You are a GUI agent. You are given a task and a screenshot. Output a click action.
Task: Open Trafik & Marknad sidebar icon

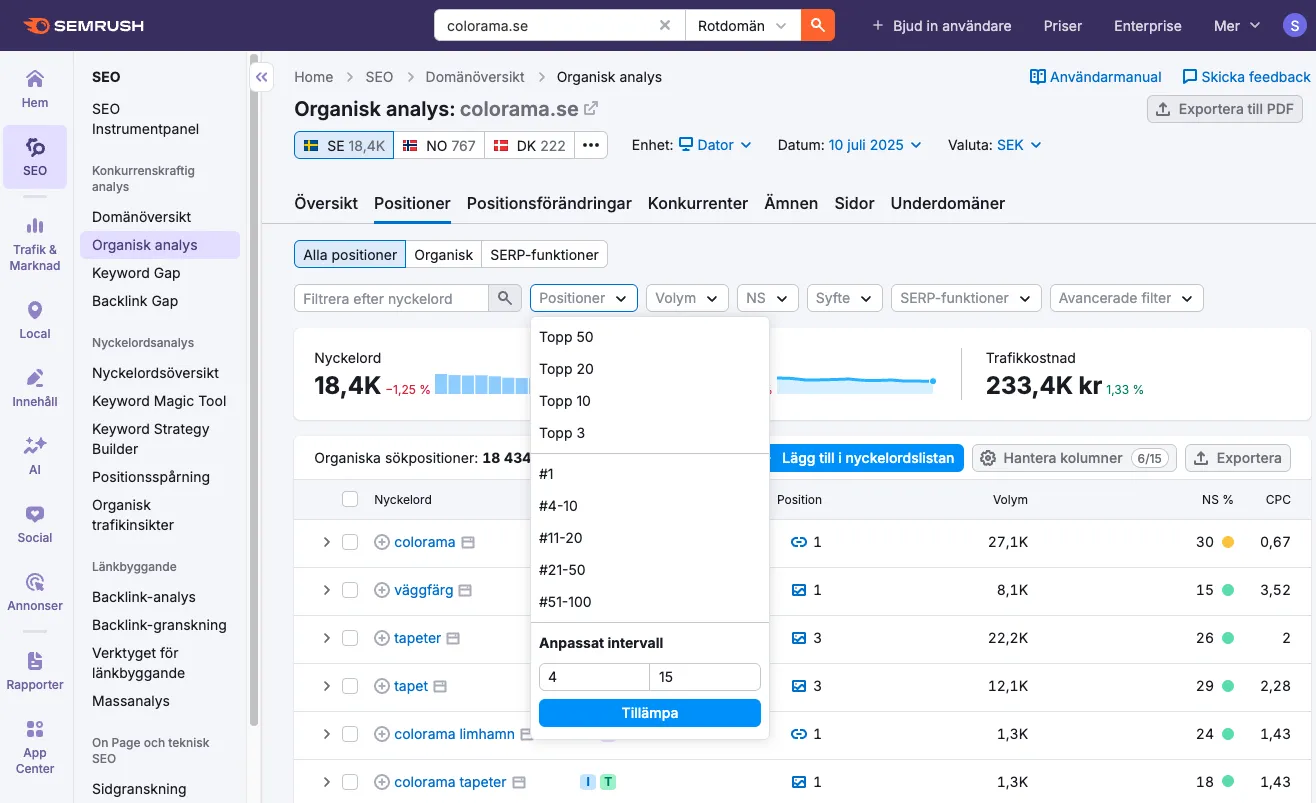tap(35, 244)
